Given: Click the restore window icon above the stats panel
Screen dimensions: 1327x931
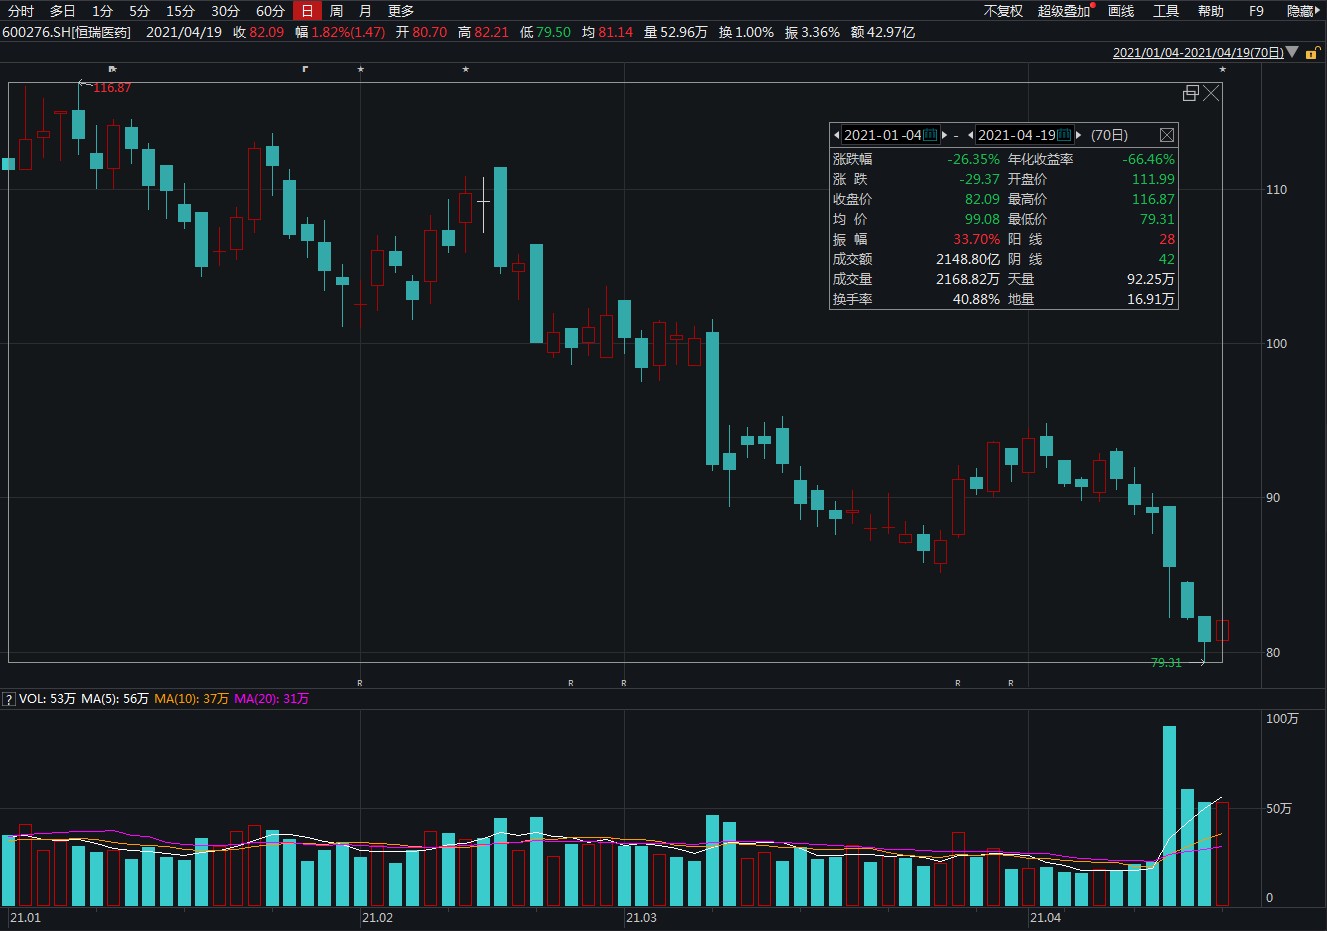Looking at the screenshot, I should click(1190, 93).
